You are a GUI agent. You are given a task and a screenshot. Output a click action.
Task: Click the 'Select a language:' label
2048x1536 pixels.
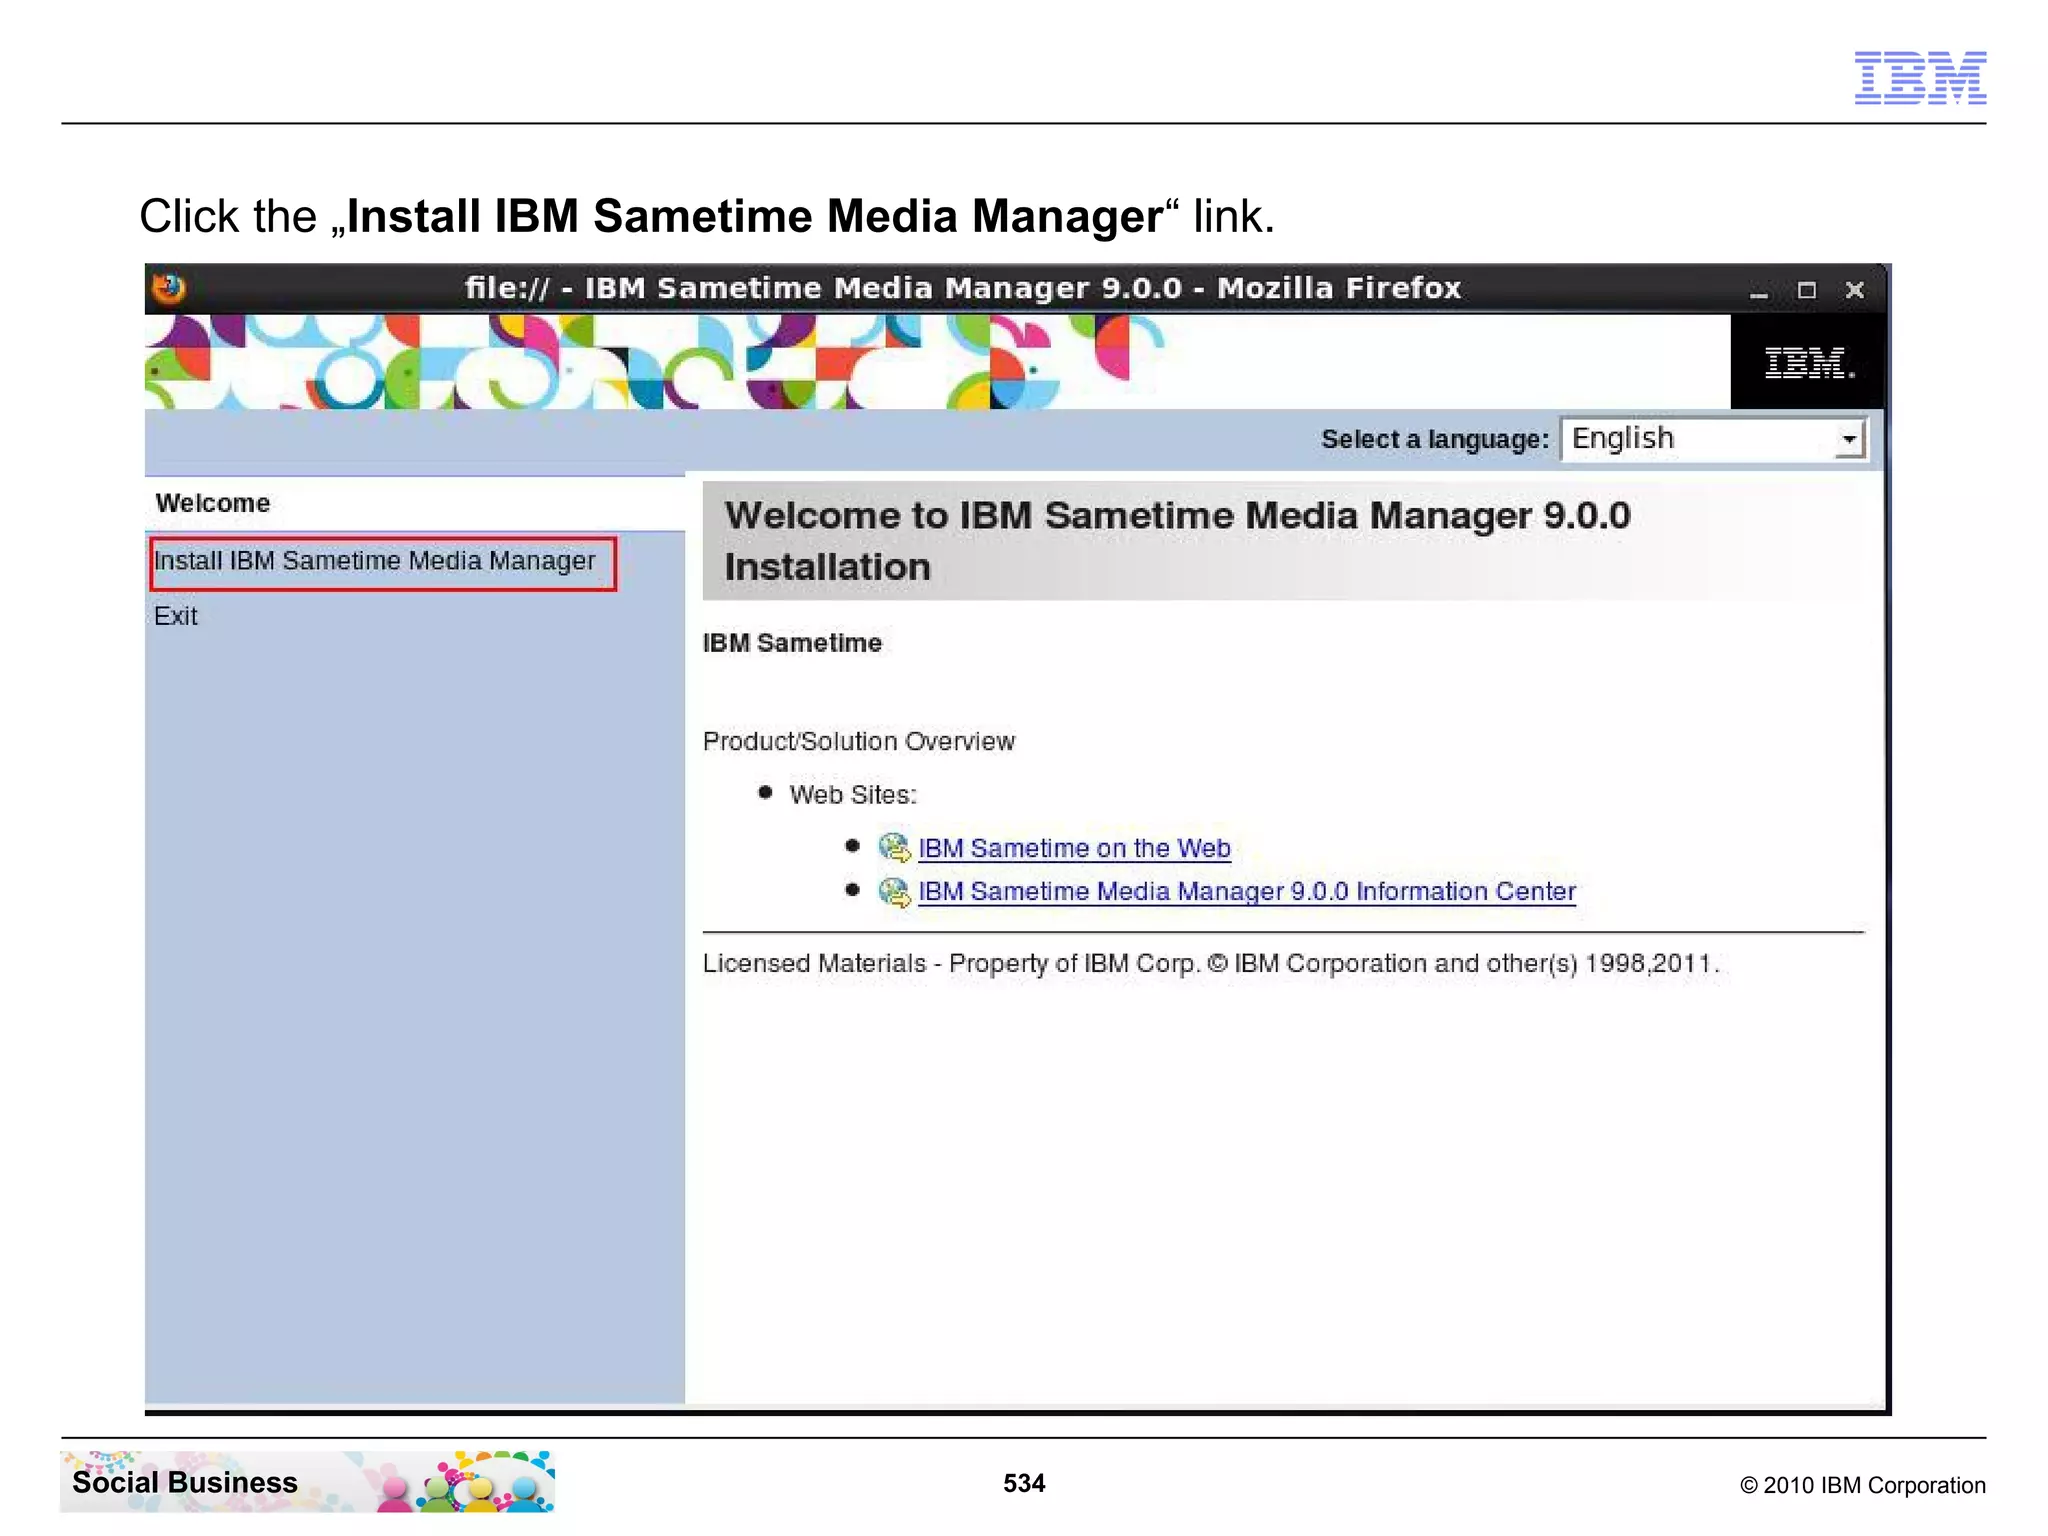coord(1435,439)
